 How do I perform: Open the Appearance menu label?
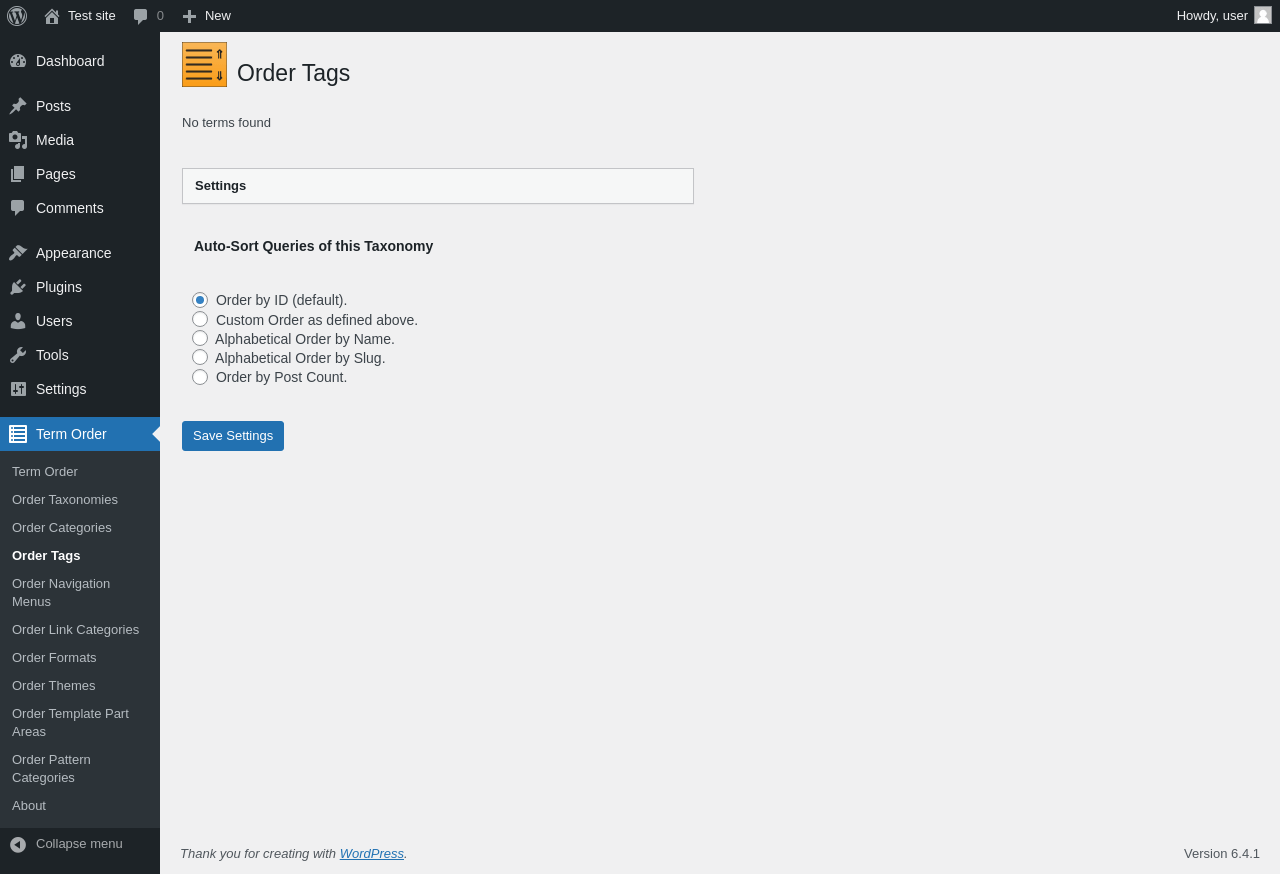pos(74,253)
